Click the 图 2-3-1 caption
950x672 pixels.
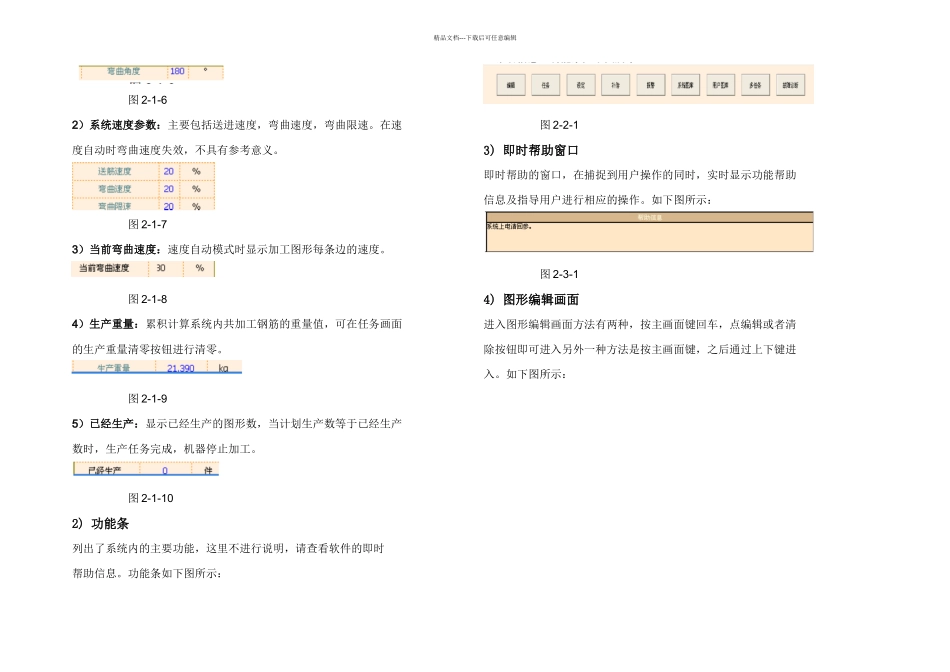(559, 274)
